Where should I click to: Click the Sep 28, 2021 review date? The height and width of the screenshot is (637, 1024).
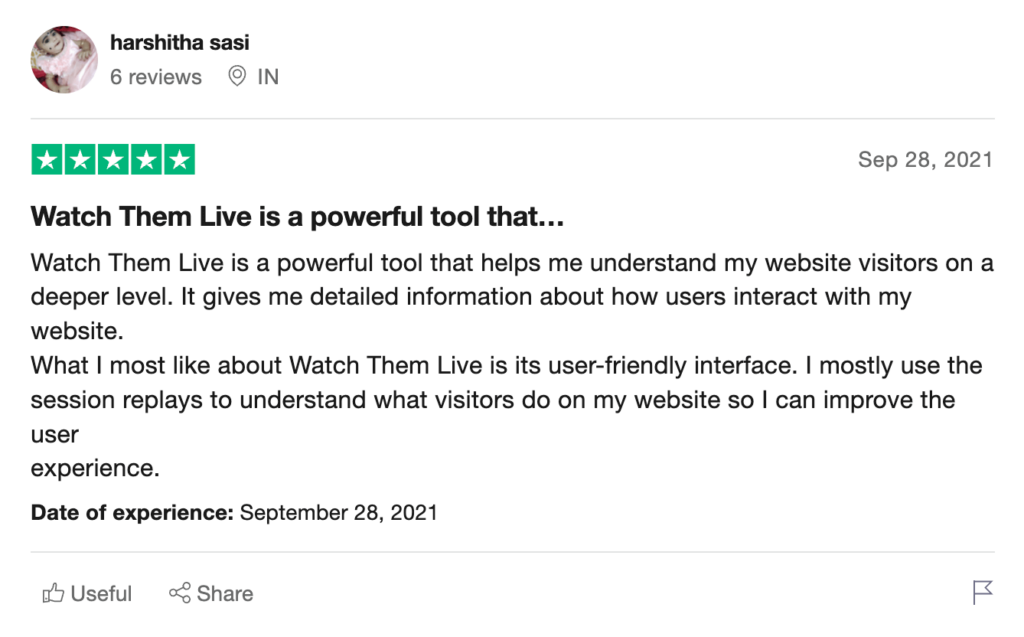(x=925, y=159)
